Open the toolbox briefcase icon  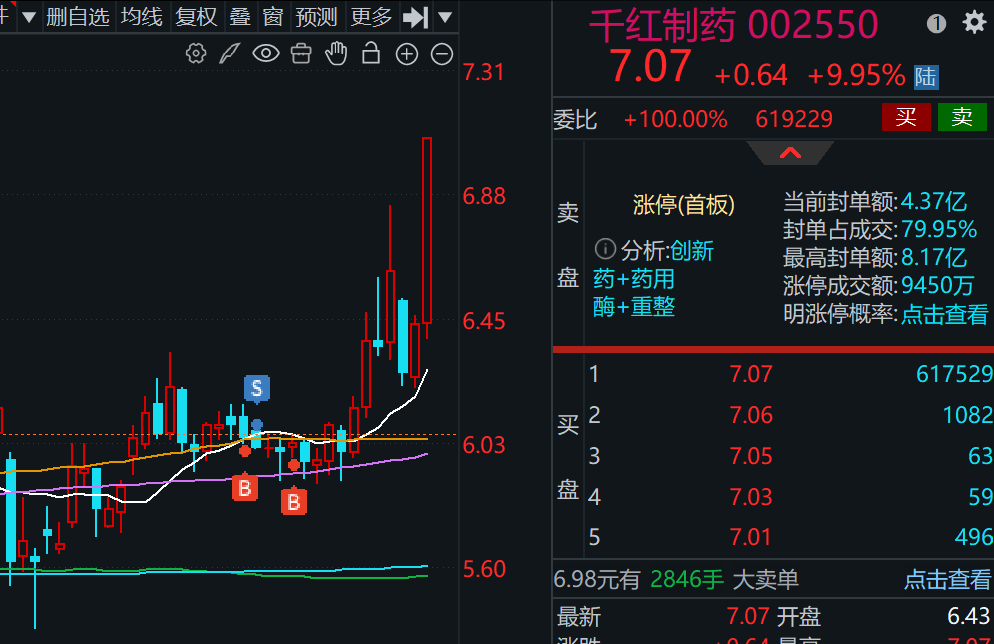pyautogui.click(x=301, y=54)
